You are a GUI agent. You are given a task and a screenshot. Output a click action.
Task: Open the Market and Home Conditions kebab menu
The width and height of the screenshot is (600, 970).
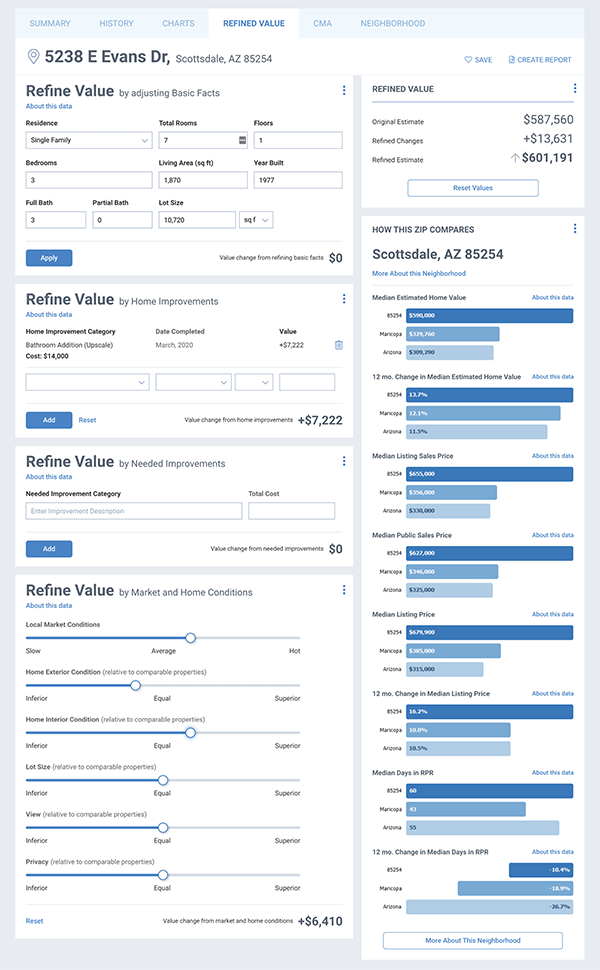click(344, 590)
